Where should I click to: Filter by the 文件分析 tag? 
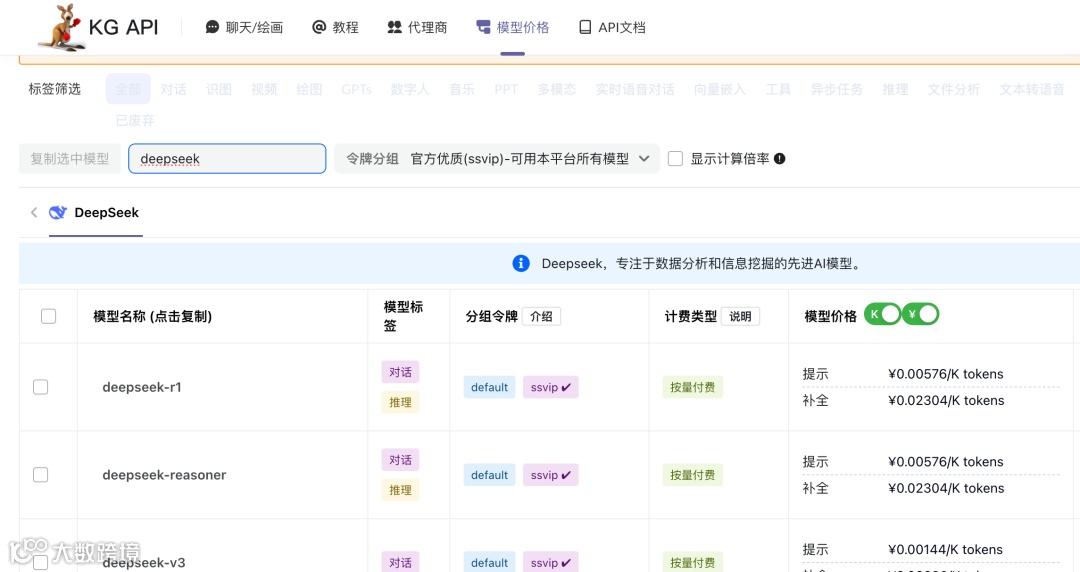tap(954, 89)
